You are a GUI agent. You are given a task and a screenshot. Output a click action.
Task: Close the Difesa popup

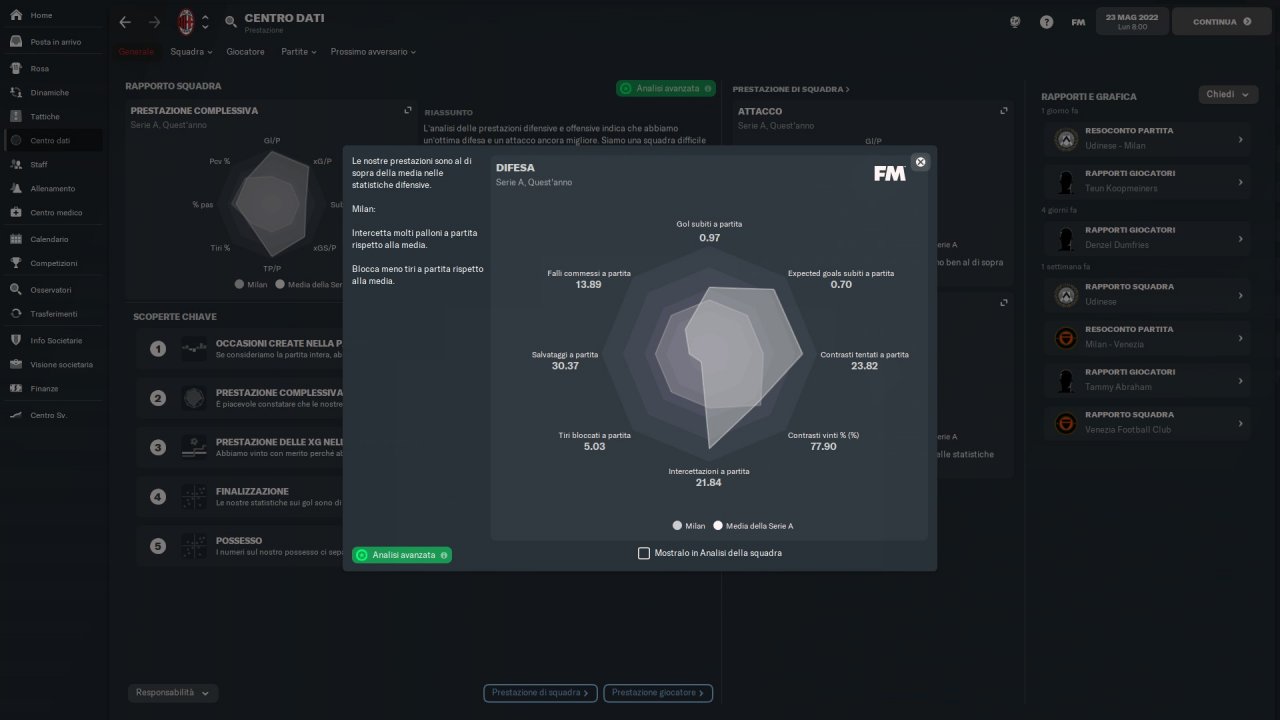click(920, 162)
